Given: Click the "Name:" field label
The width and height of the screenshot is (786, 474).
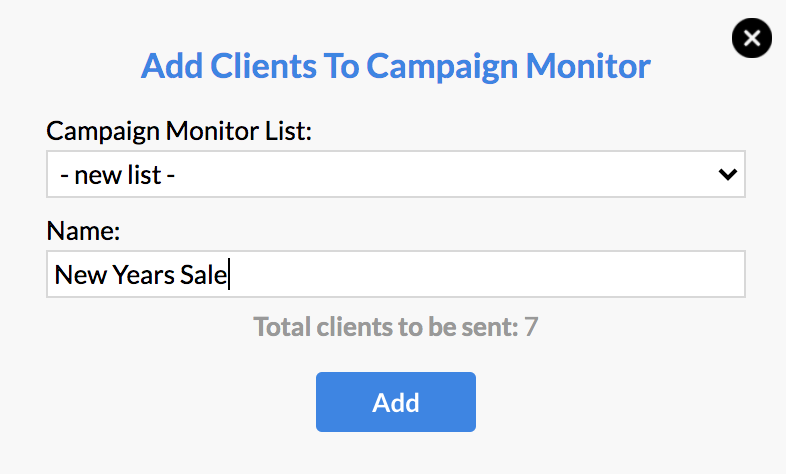Looking at the screenshot, I should click(x=83, y=231).
